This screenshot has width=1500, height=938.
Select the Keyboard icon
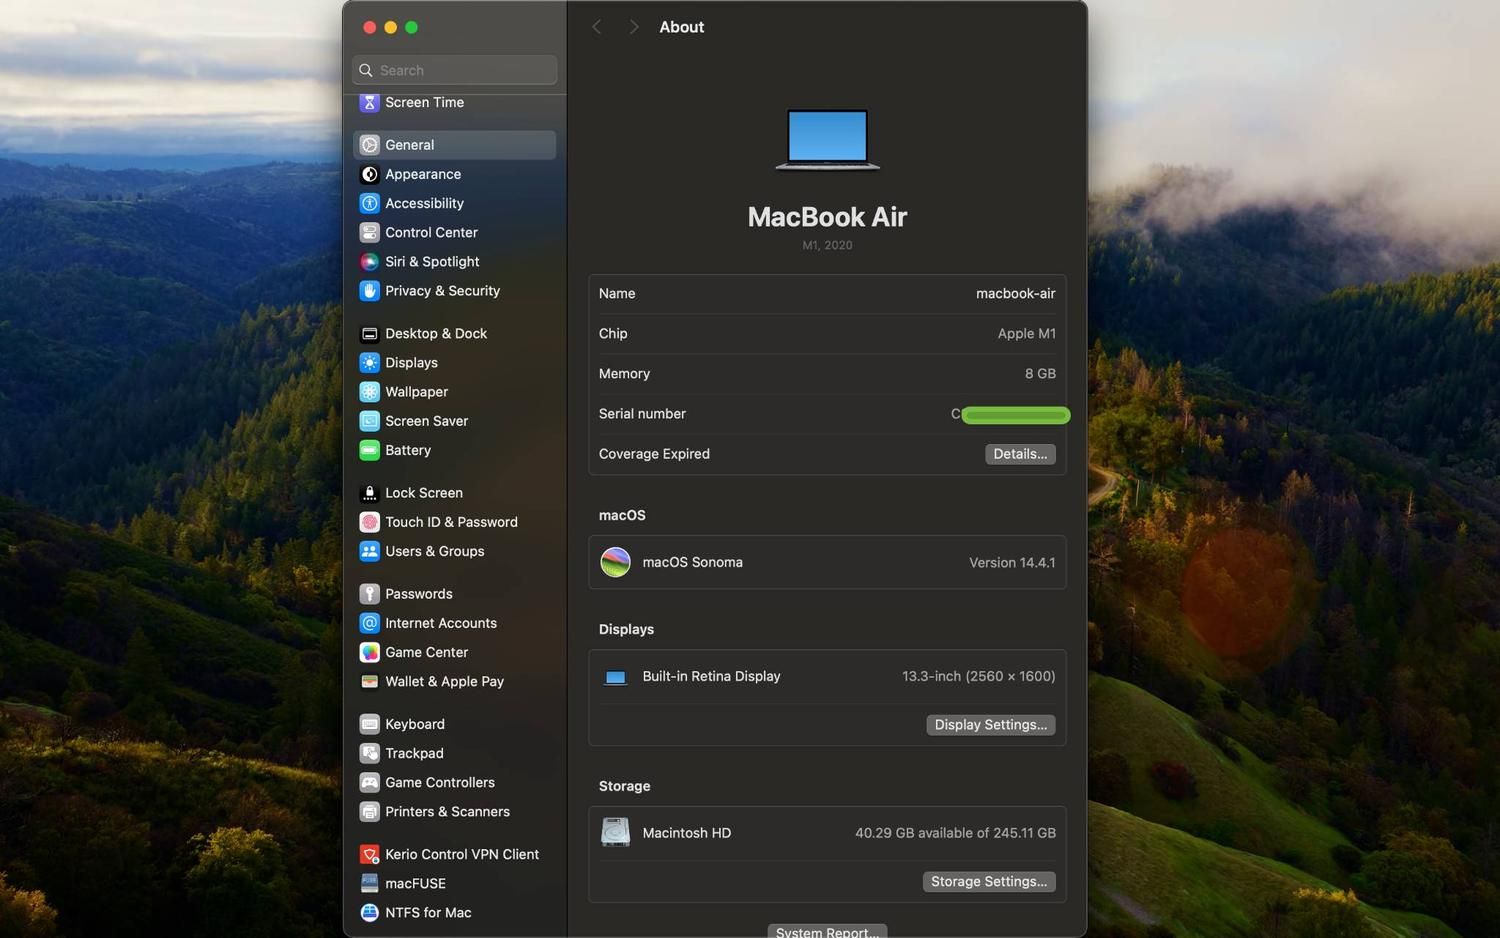(x=369, y=724)
